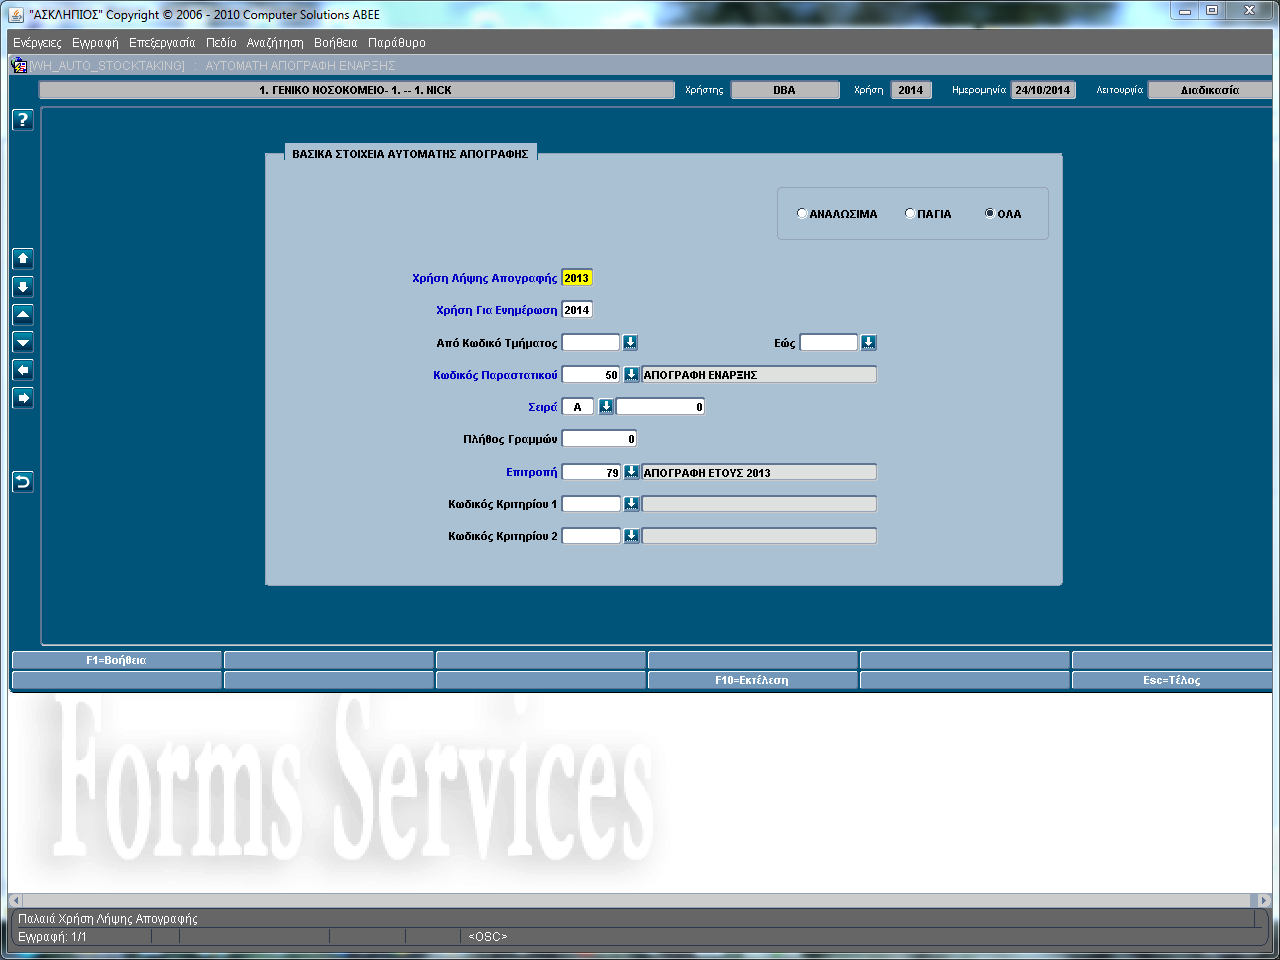This screenshot has height=960, width=1280.
Task: Open the Αναζήτηση menu
Action: click(275, 43)
